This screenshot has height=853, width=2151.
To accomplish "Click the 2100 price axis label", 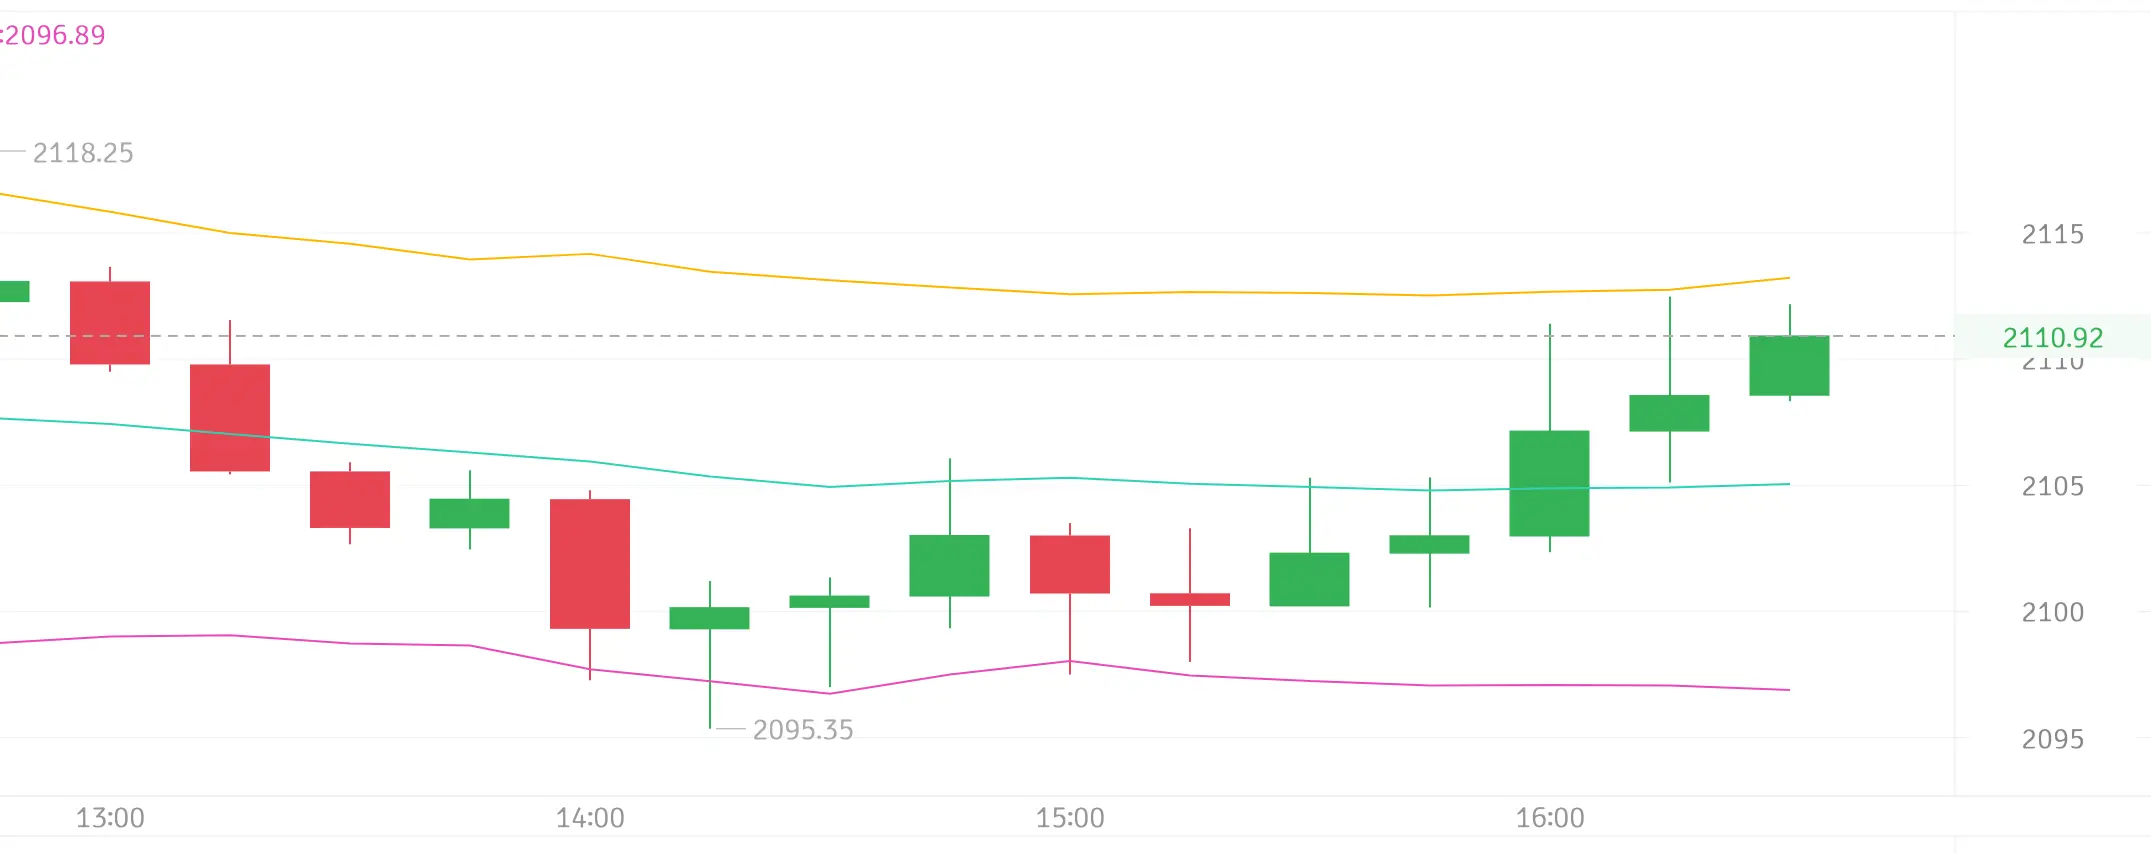I will pyautogui.click(x=2053, y=612).
